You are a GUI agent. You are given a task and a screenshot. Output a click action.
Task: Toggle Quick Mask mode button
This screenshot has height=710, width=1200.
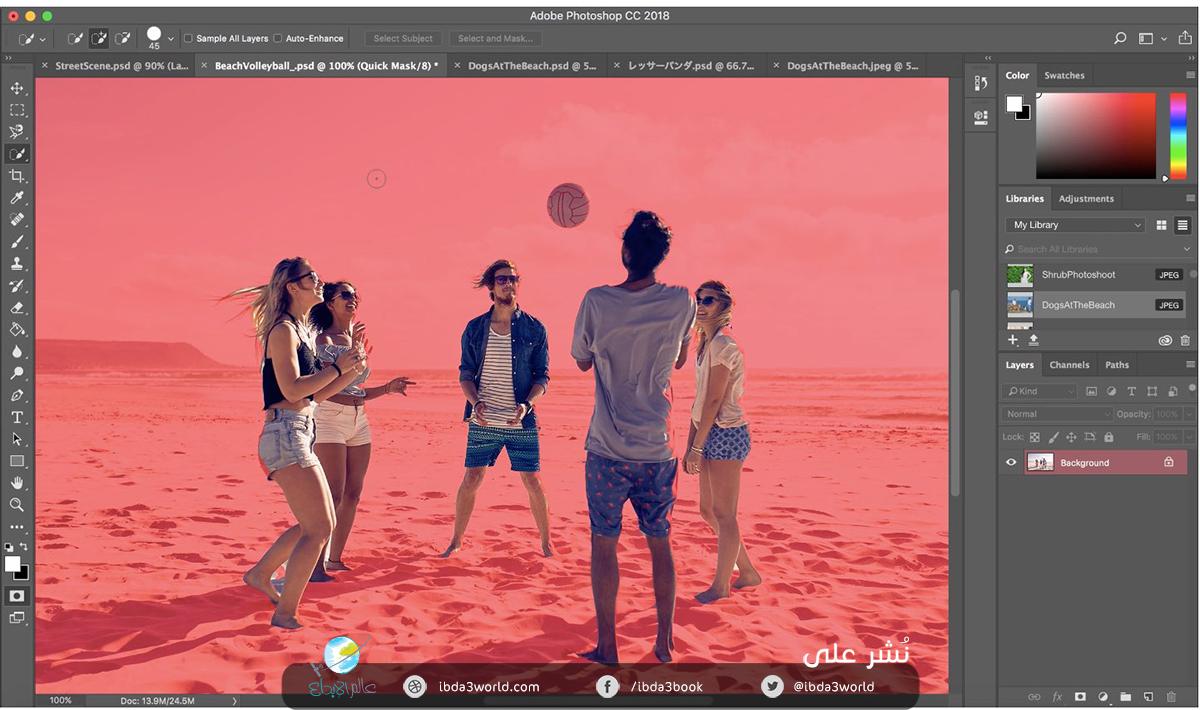[x=17, y=595]
